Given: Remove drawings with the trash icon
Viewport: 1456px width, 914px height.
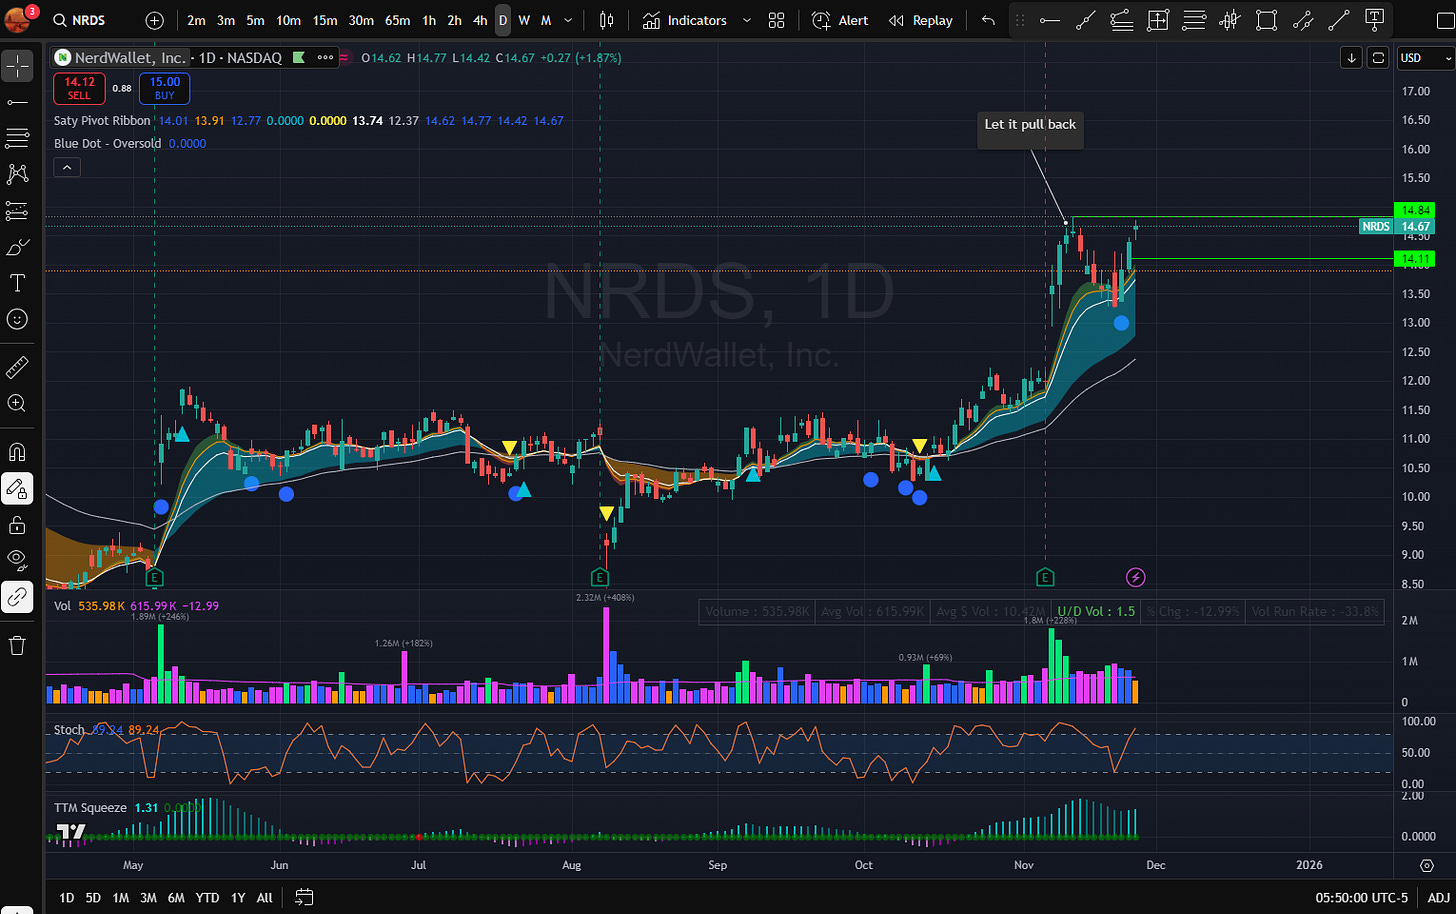Looking at the screenshot, I should coord(17,645).
